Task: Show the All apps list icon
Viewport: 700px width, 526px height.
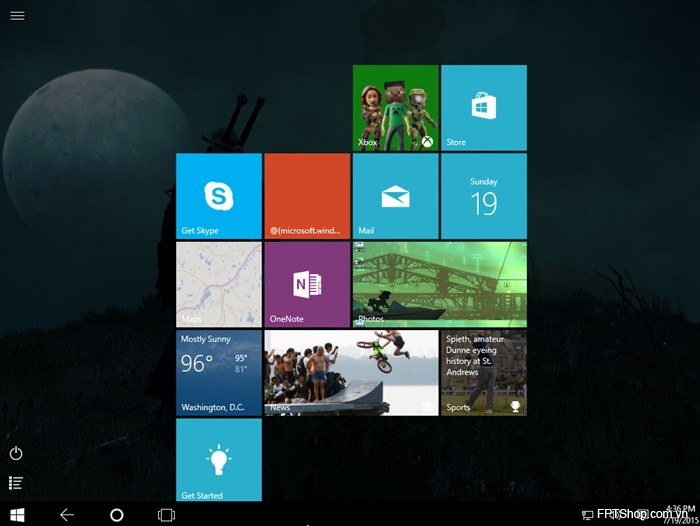Action: click(x=16, y=483)
